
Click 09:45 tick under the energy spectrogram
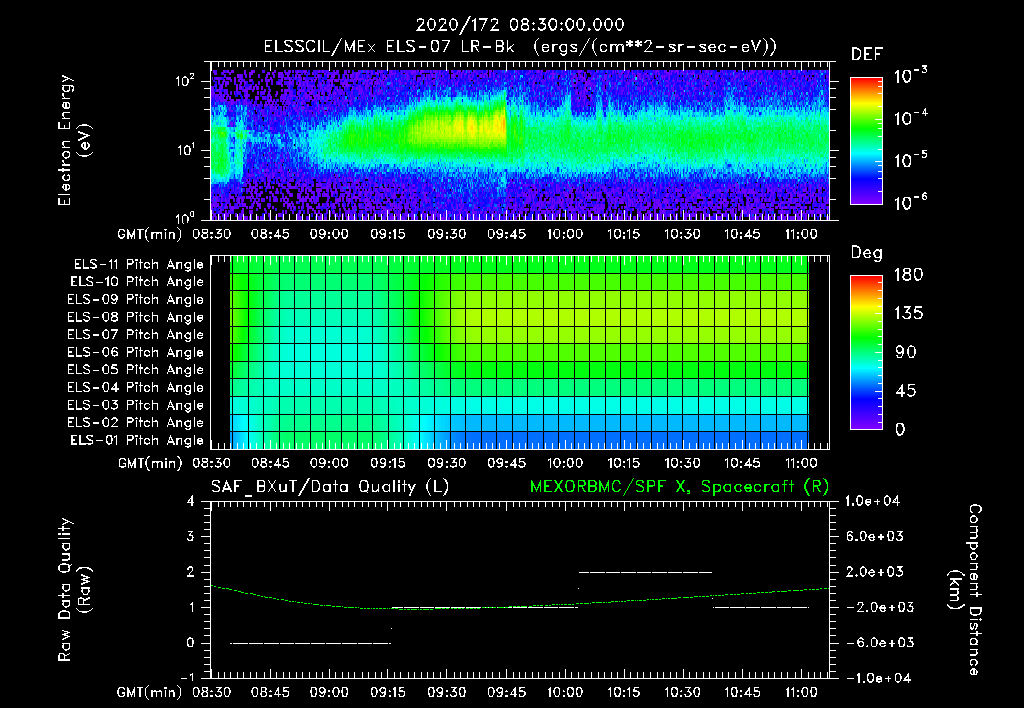(506, 234)
